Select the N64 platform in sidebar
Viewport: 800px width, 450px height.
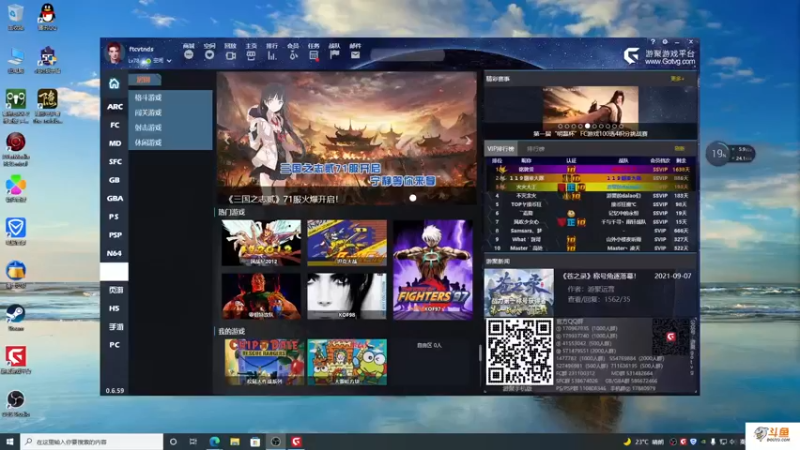point(114,253)
